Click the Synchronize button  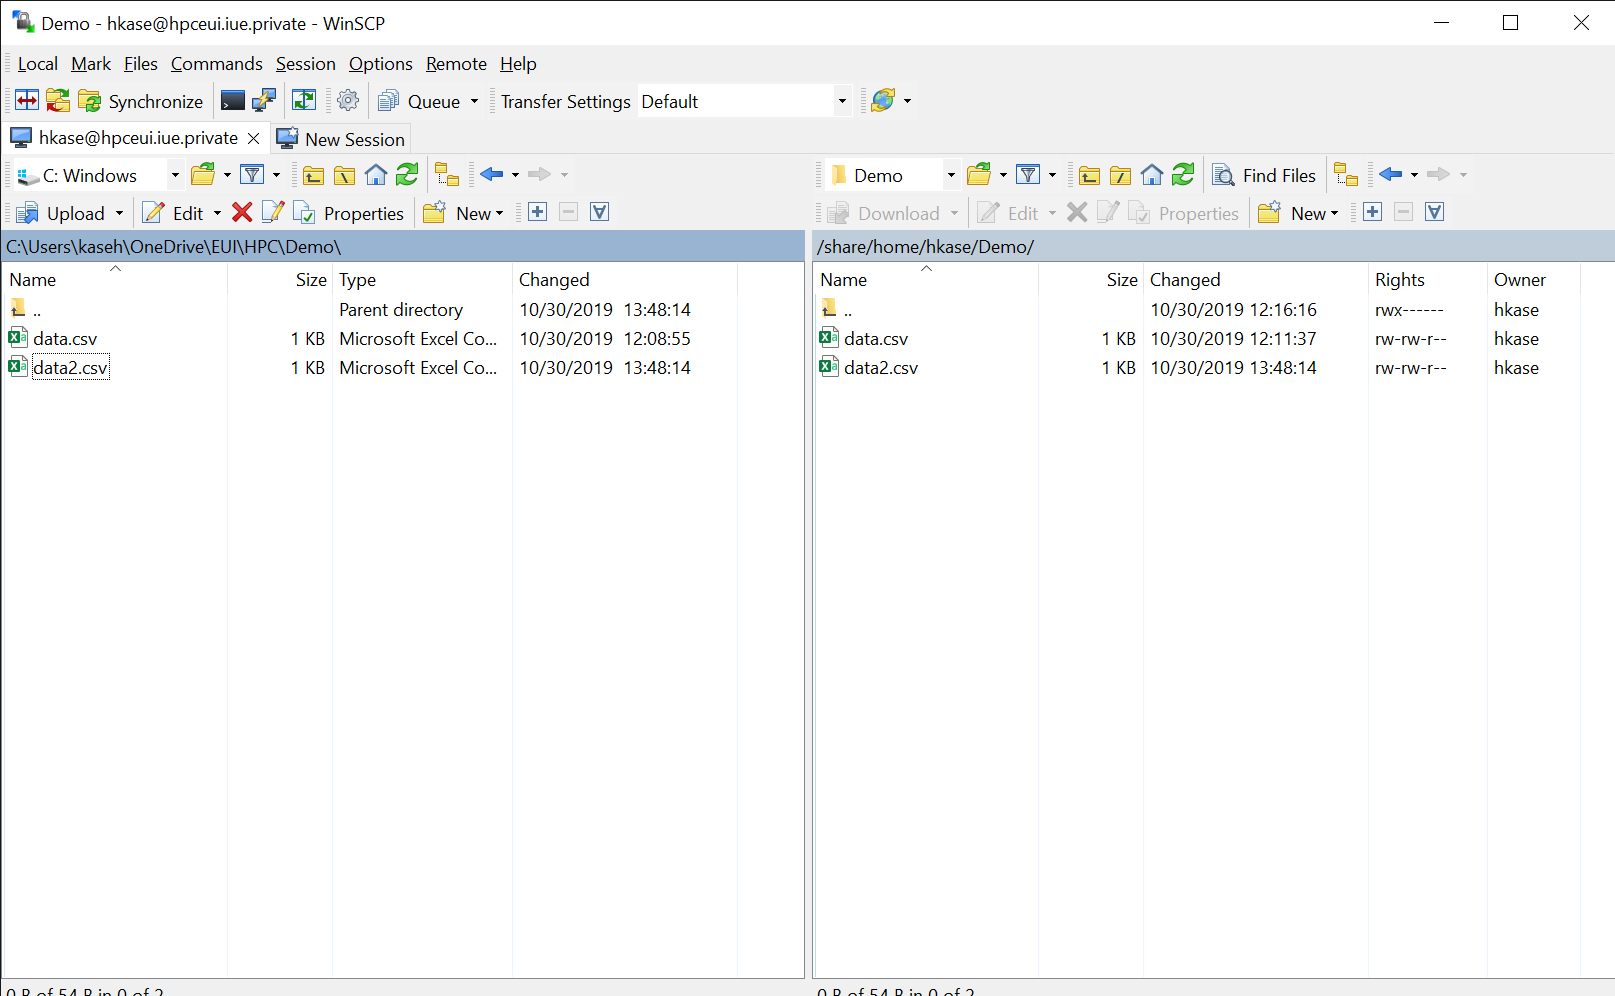click(141, 101)
